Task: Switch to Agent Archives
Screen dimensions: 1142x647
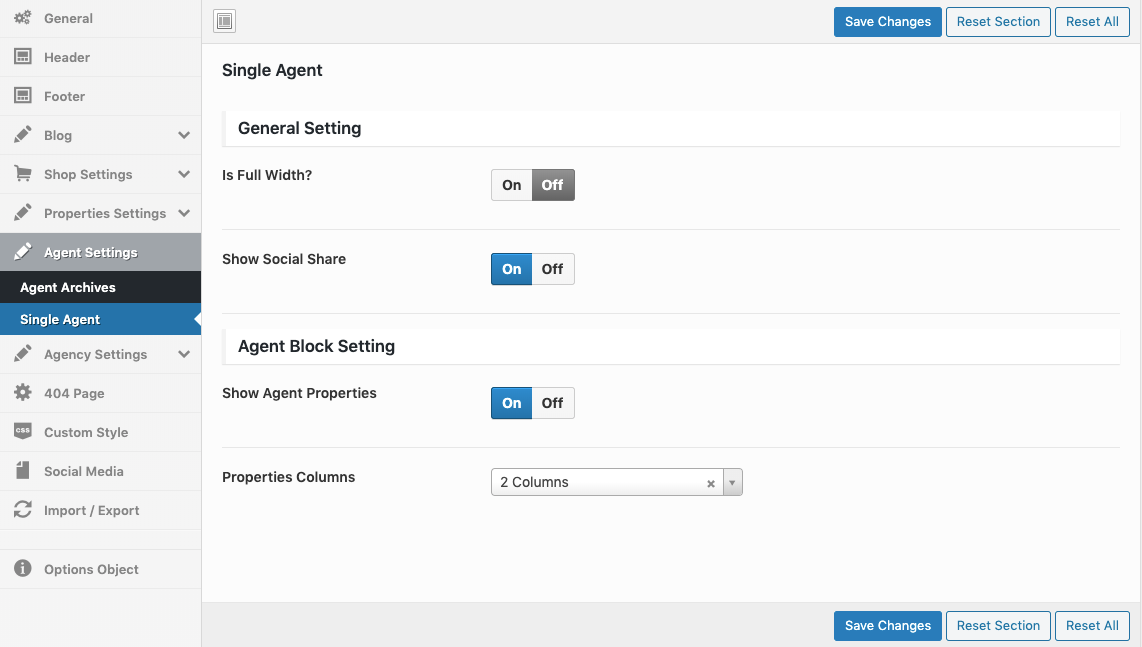Action: [69, 287]
